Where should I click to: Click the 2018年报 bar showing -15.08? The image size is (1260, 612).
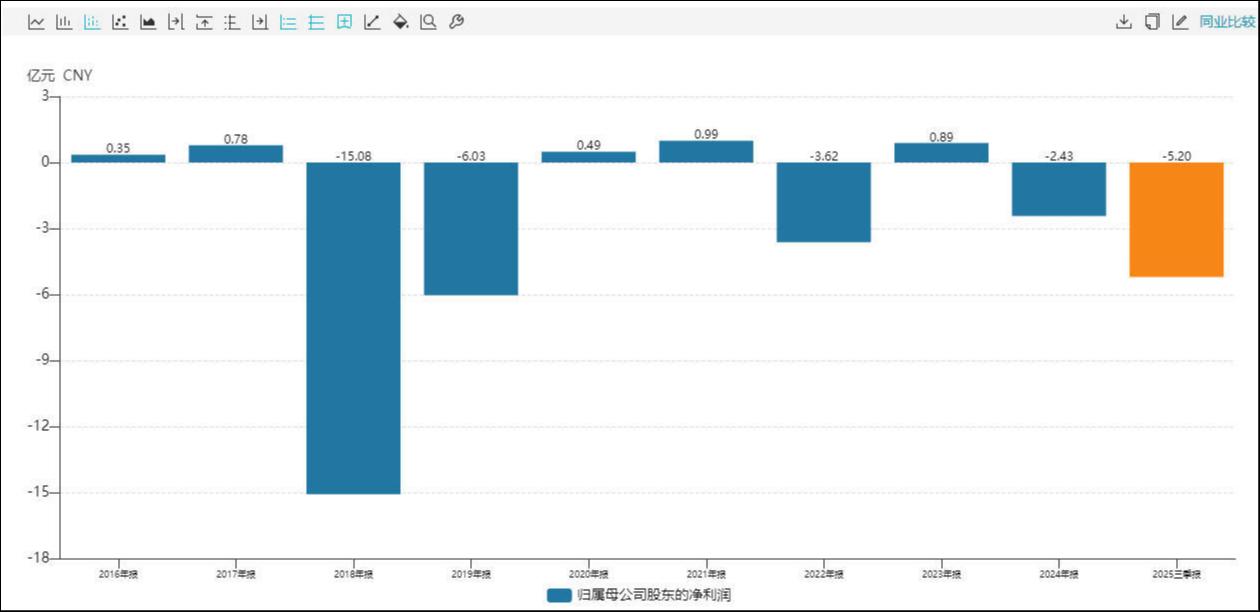[353, 328]
